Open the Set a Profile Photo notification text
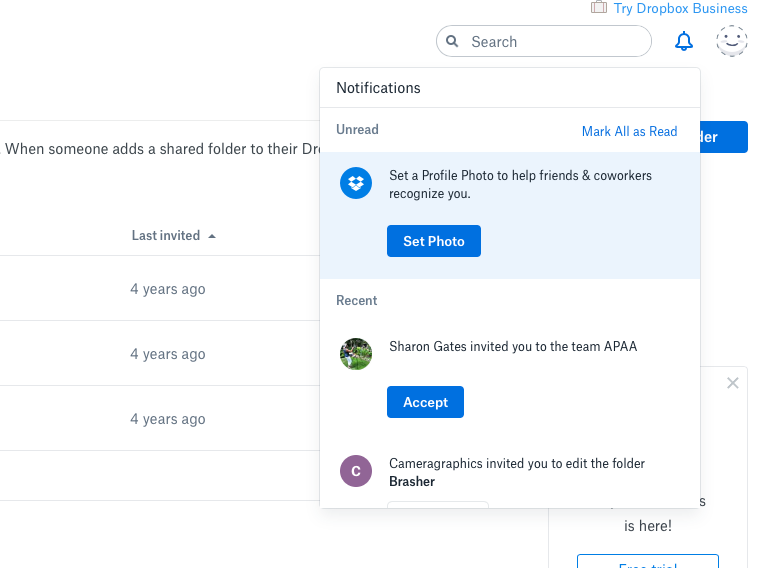 (x=520, y=184)
